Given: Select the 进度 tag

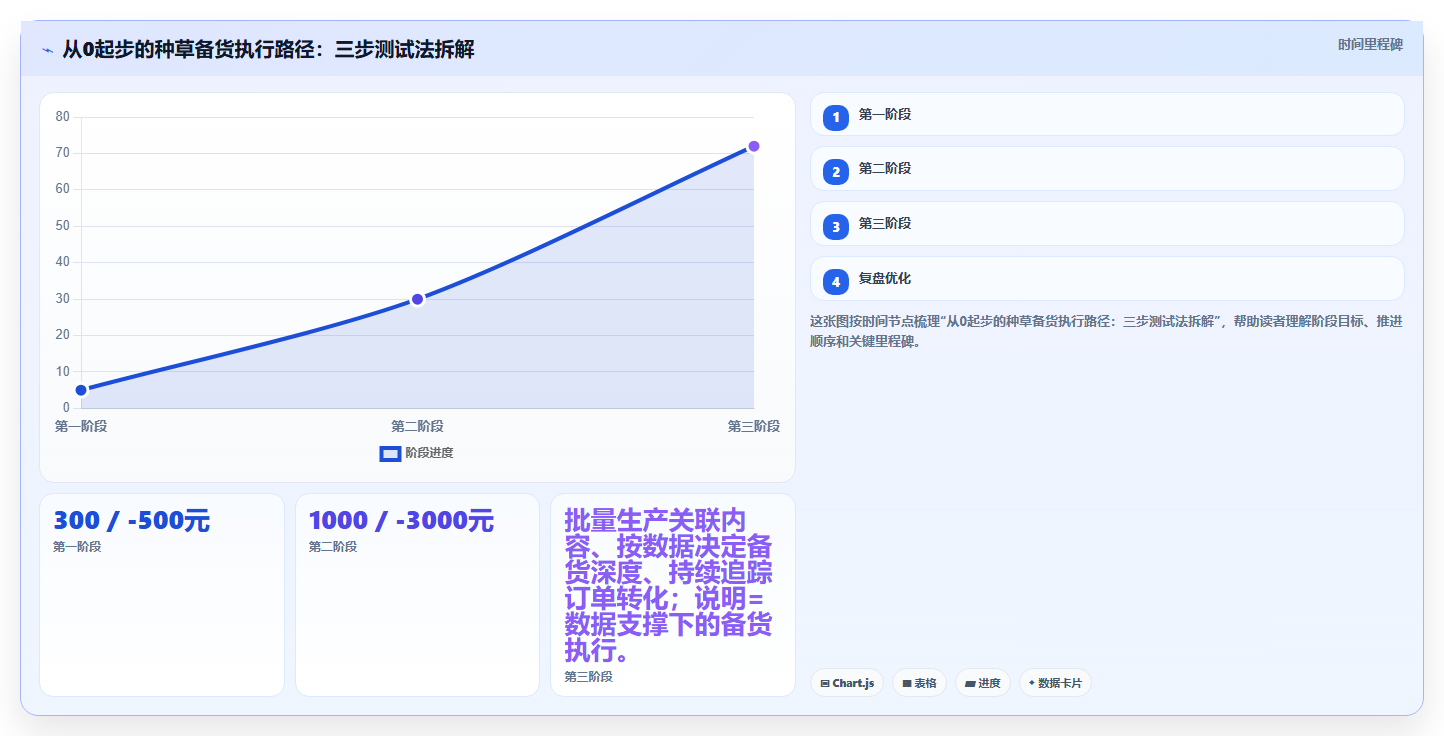Looking at the screenshot, I should click(983, 683).
